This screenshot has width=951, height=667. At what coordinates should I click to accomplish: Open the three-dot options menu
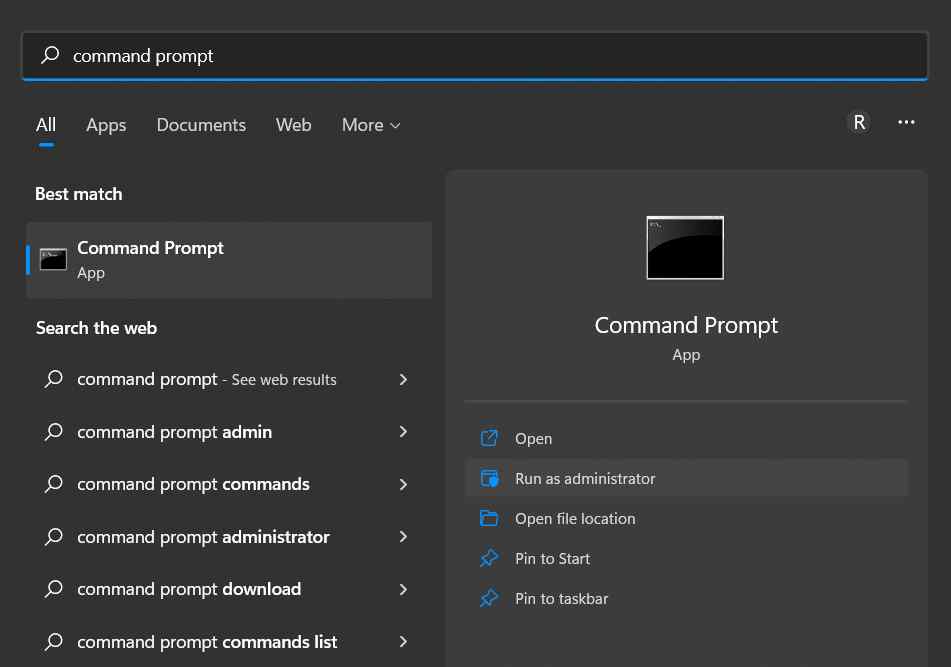[906, 122]
